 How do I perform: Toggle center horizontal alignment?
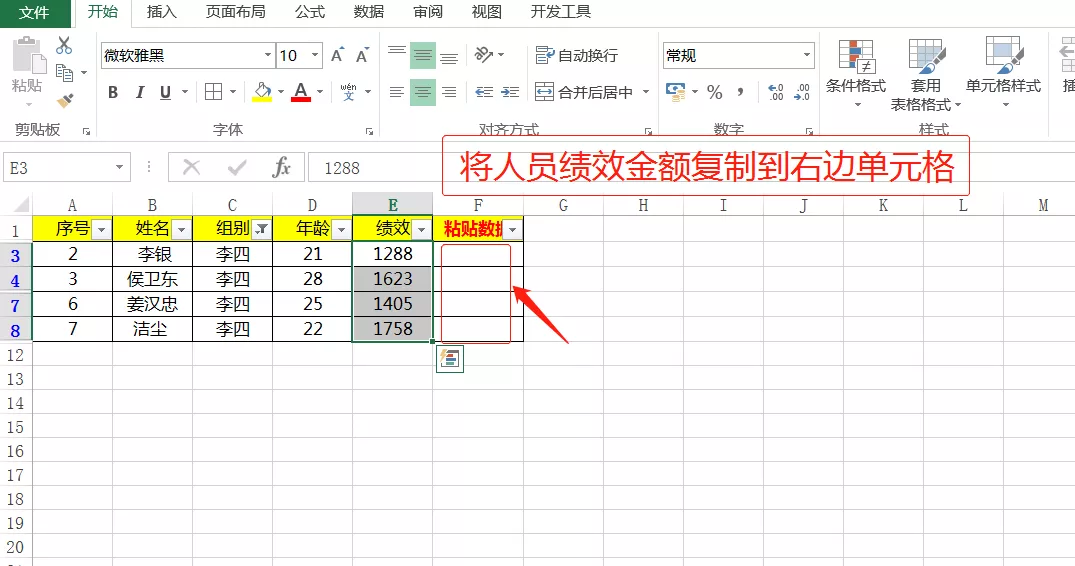point(423,92)
